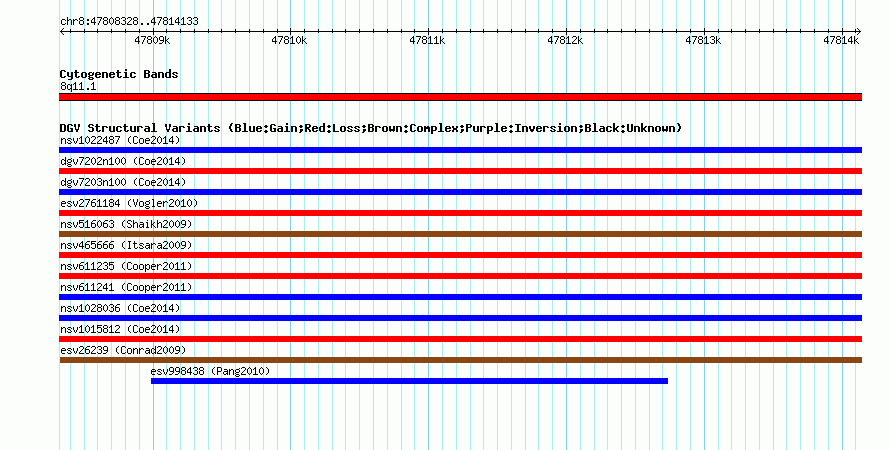
Task: Click the 47813k ruler tick label
Action: pyautogui.click(x=703, y=40)
